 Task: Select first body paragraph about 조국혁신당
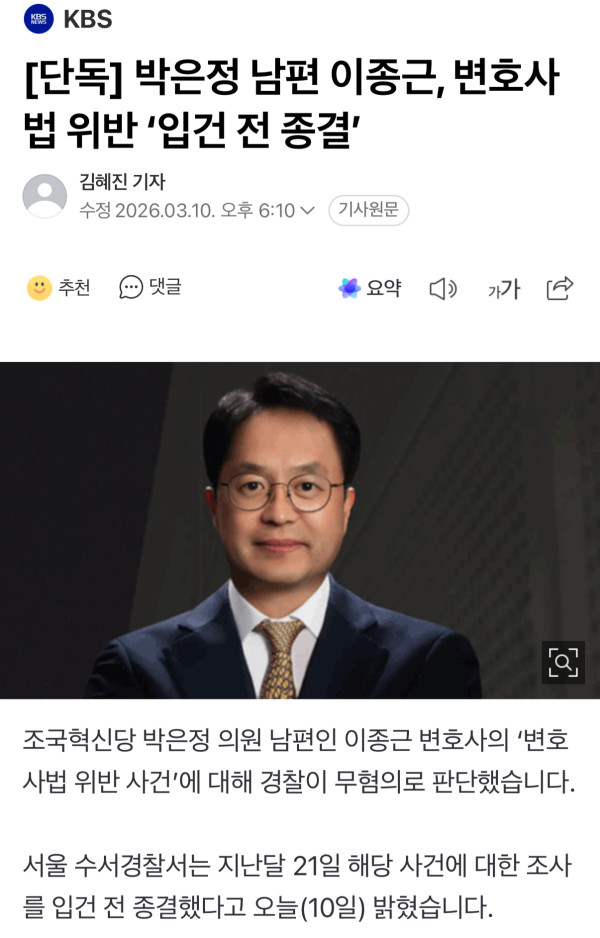(299, 760)
